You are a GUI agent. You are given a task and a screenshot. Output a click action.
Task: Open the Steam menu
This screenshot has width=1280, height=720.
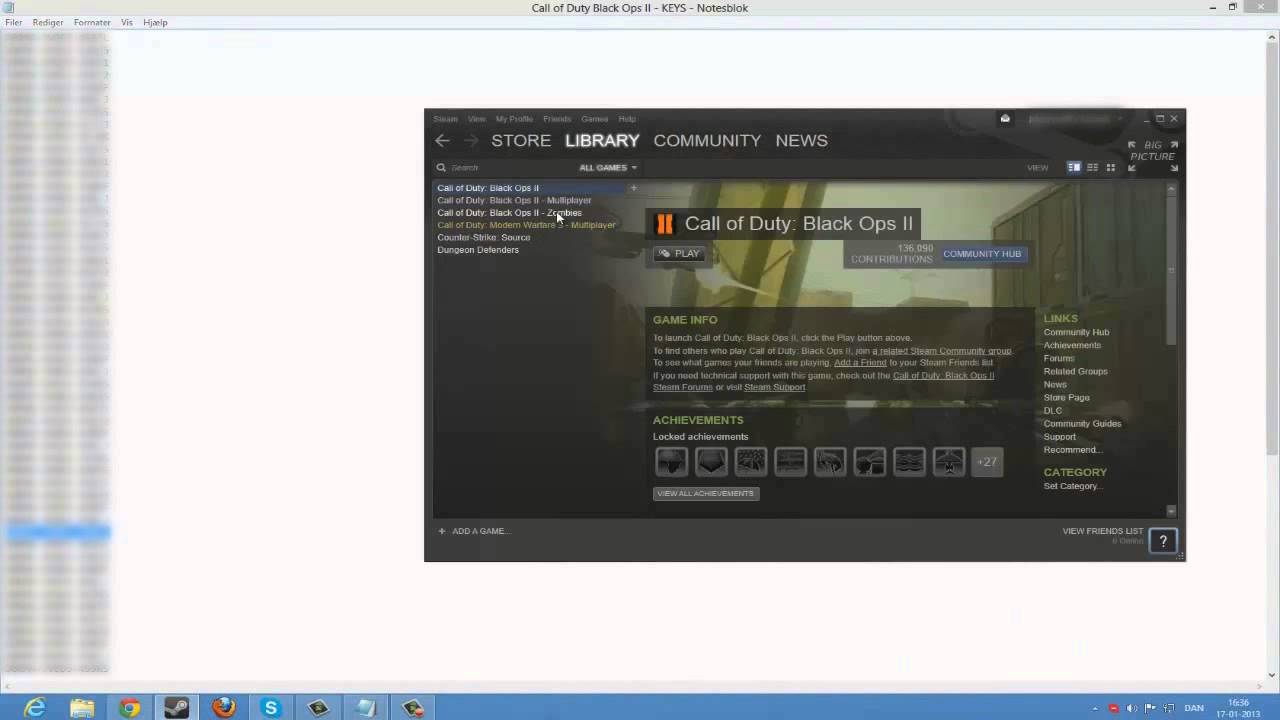tap(445, 119)
